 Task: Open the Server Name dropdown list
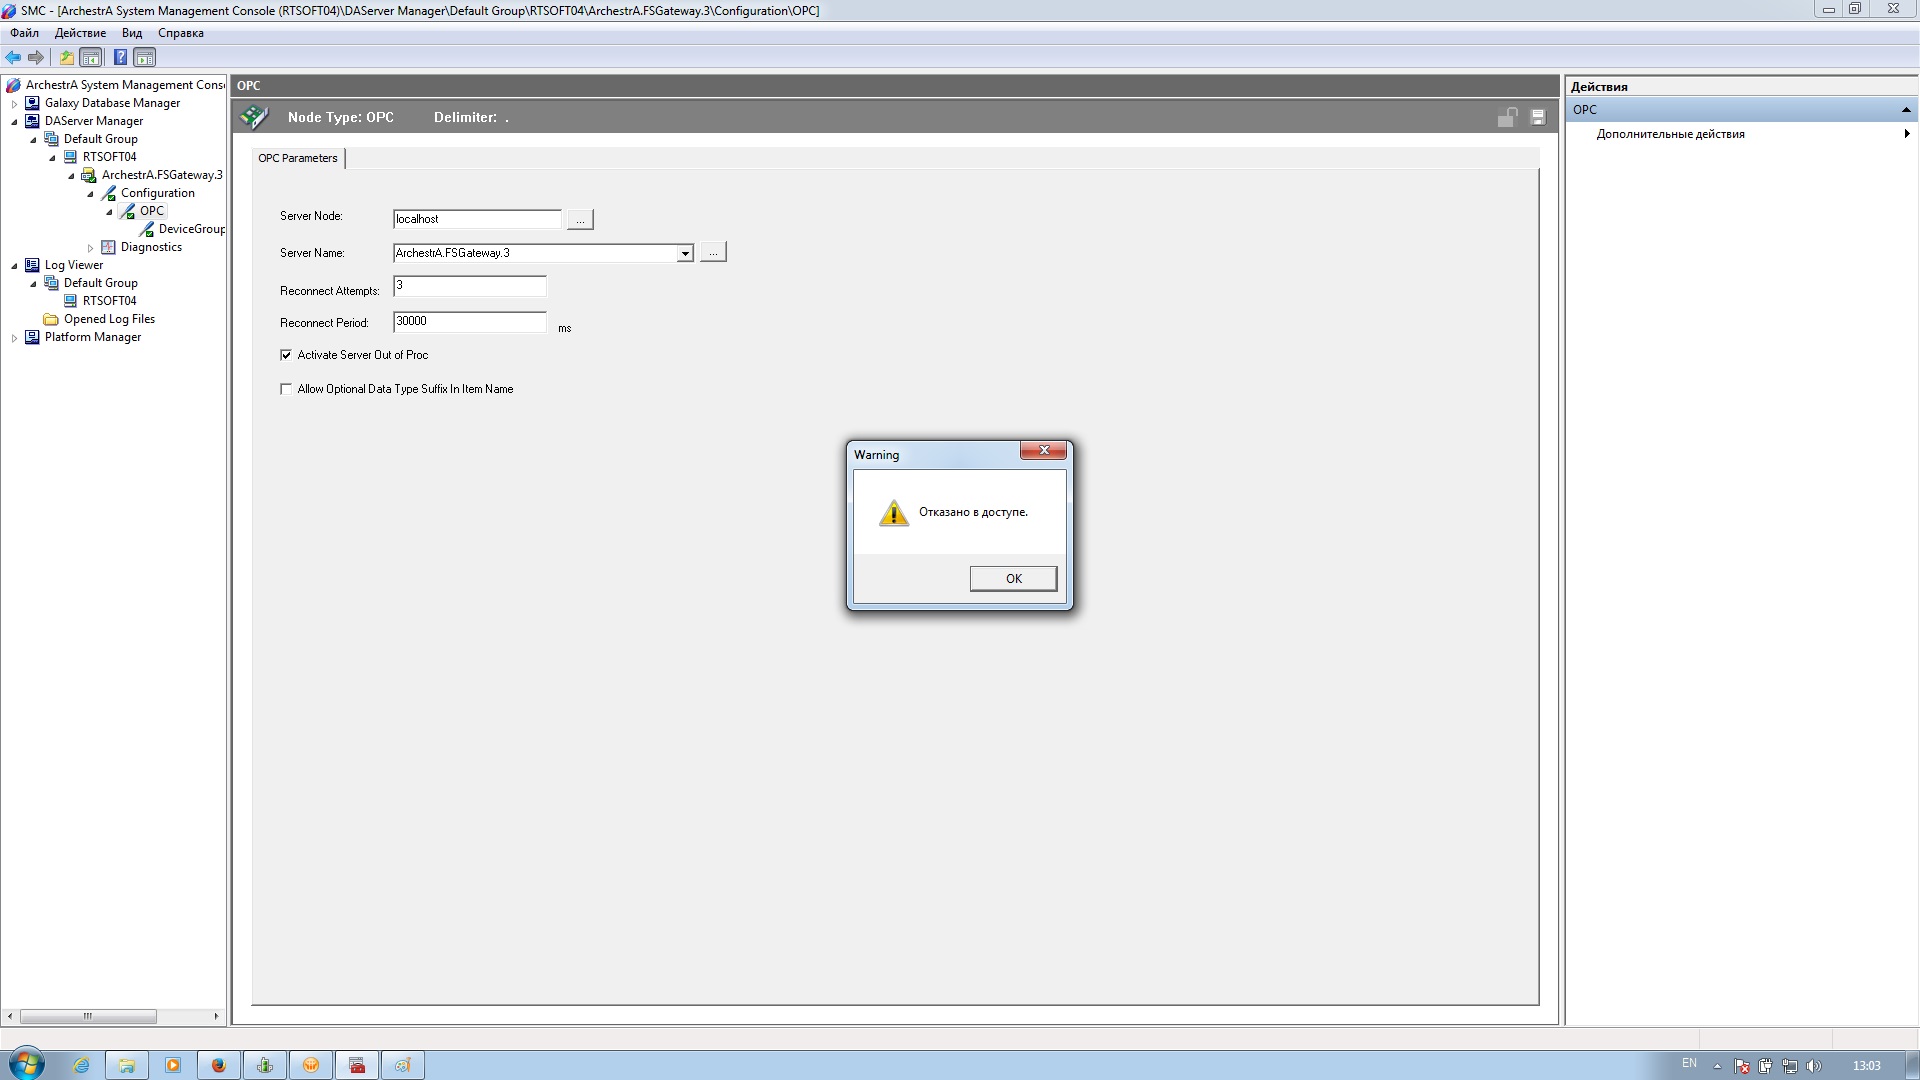pos(685,254)
